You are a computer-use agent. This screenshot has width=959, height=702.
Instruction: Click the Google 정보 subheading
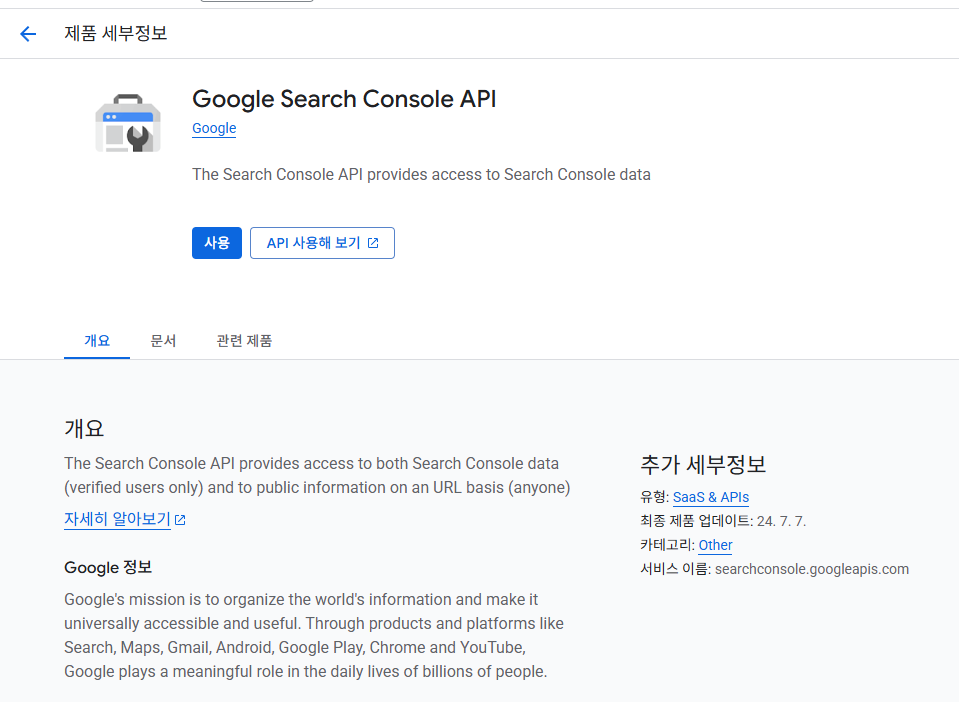click(x=108, y=567)
